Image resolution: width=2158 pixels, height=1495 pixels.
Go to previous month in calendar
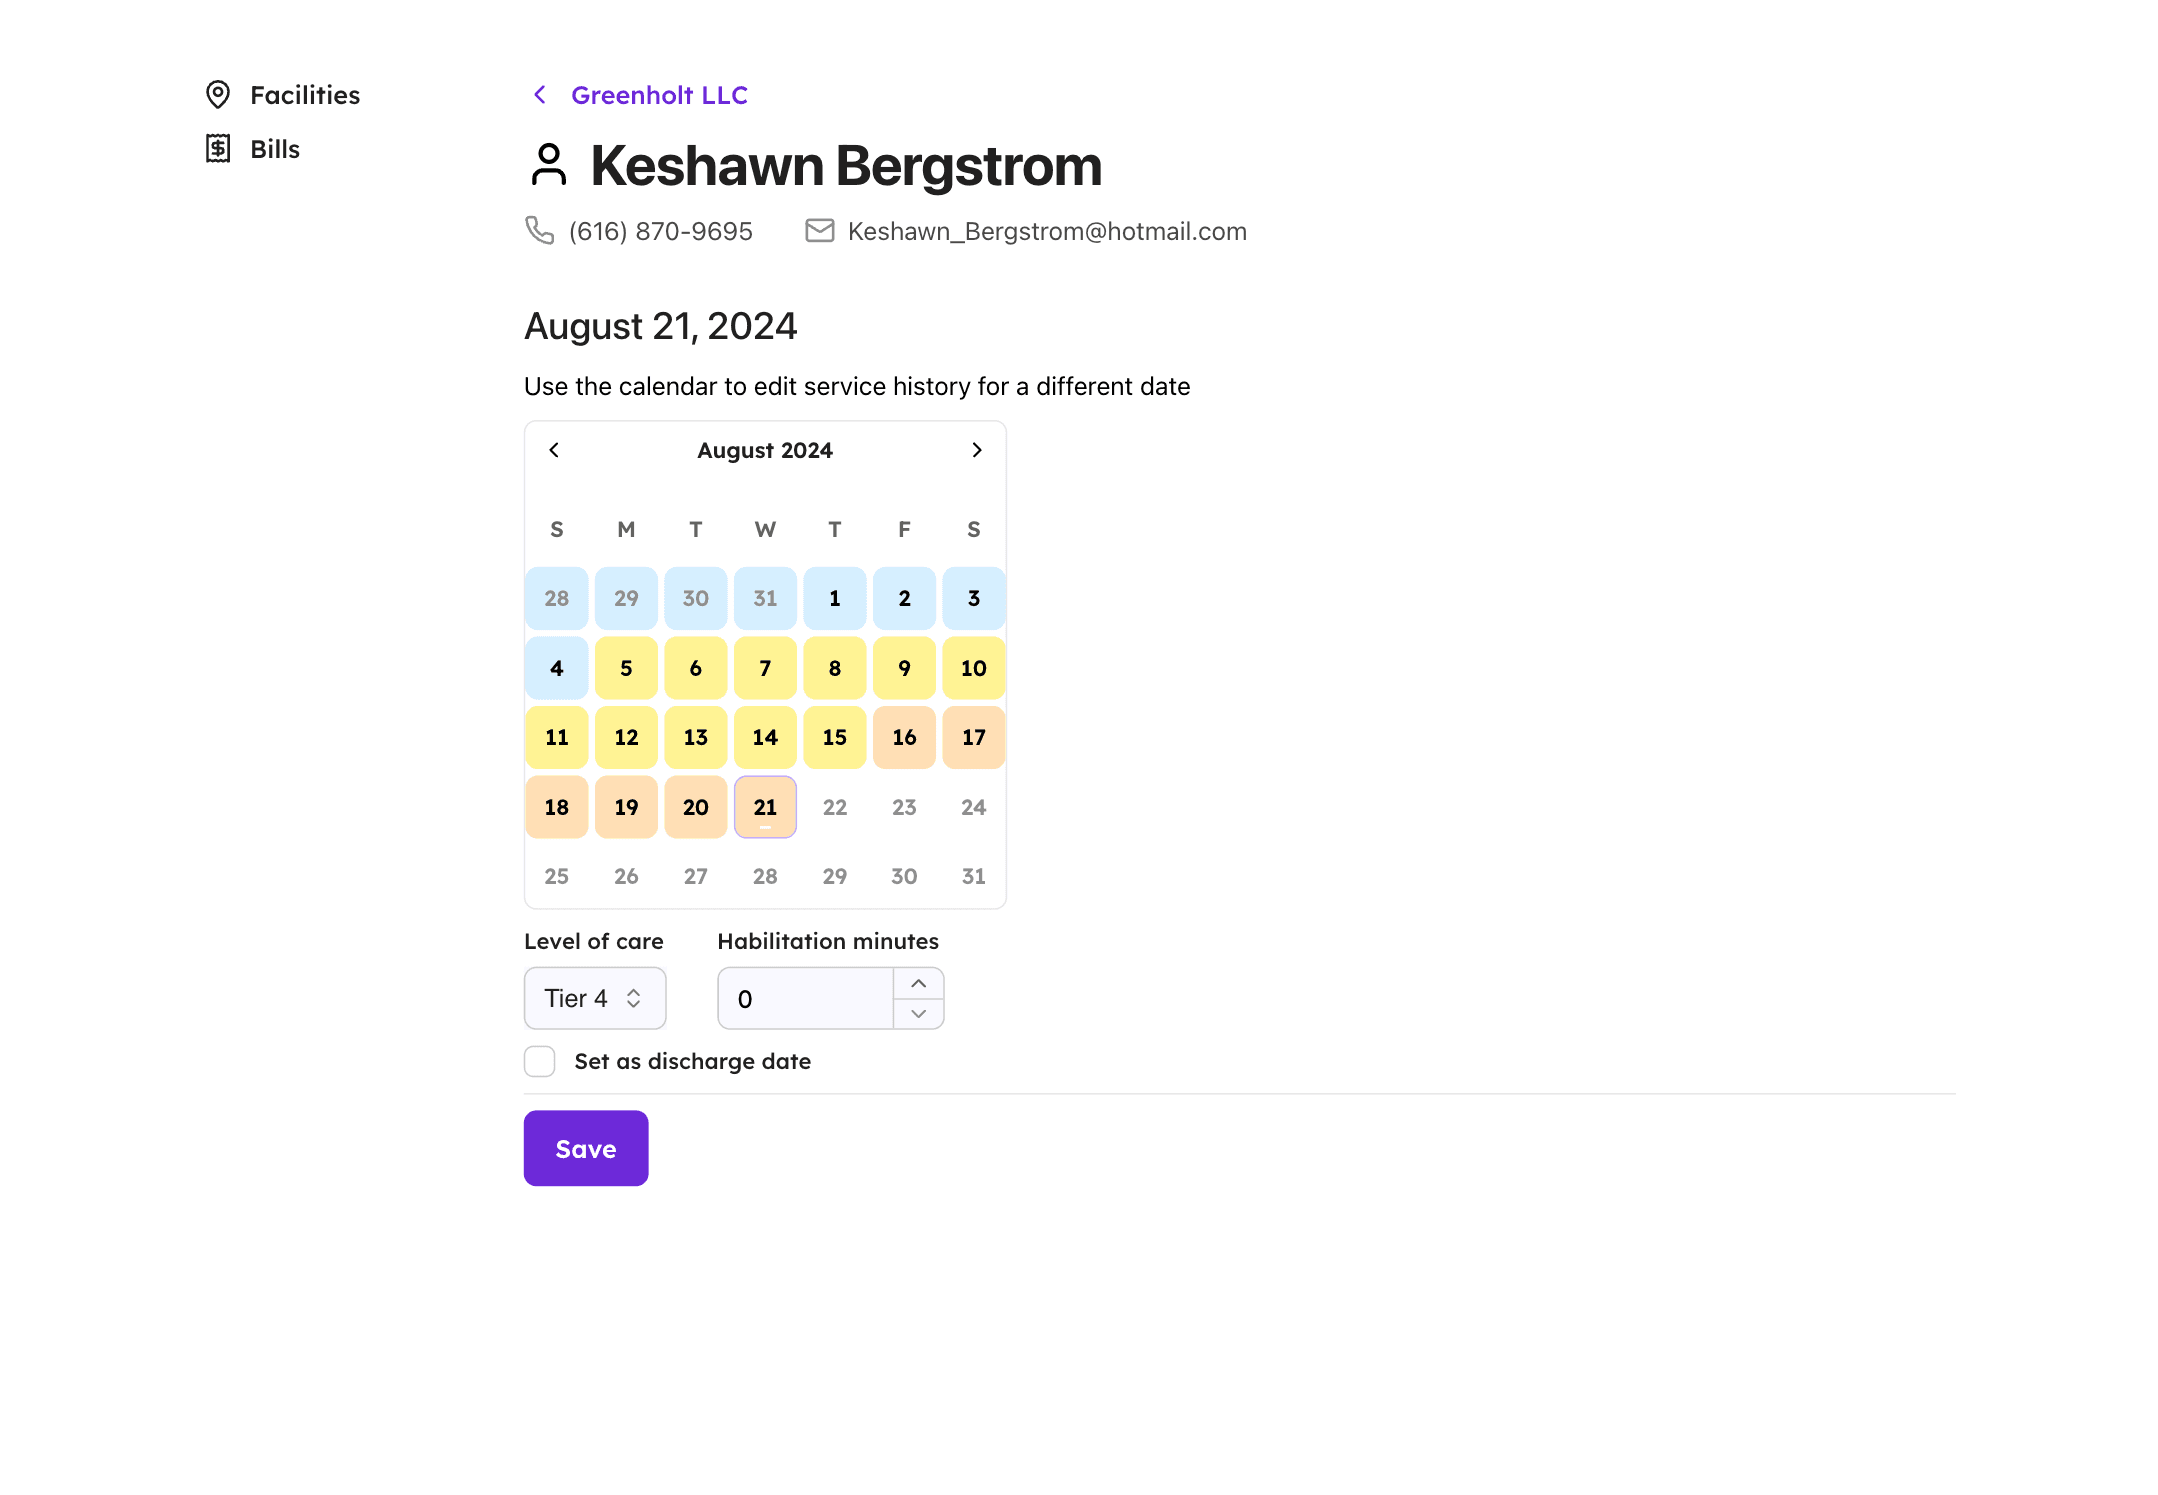[554, 450]
